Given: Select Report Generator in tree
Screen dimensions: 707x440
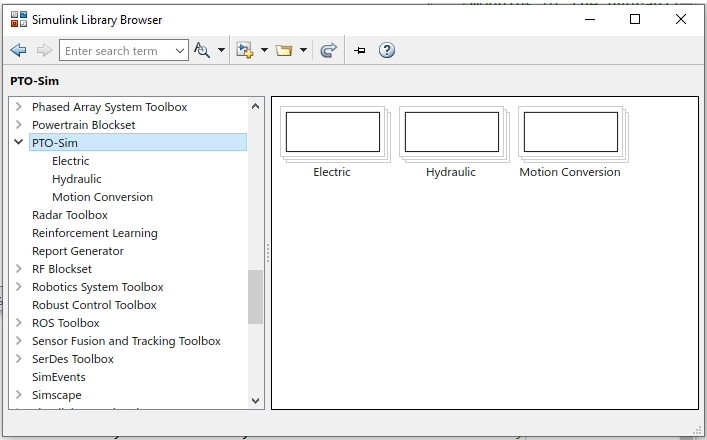Looking at the screenshot, I should coord(78,251).
